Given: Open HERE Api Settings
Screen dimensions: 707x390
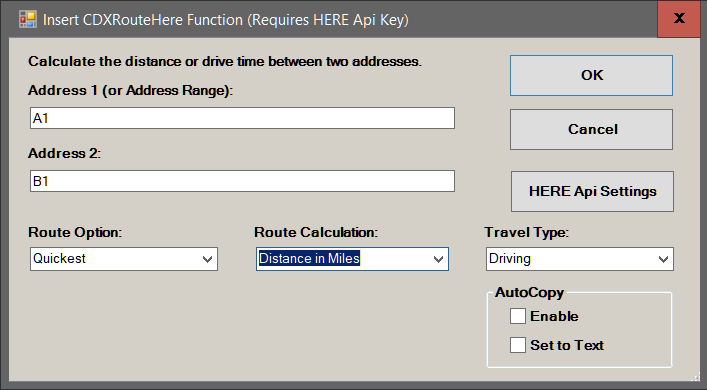Looking at the screenshot, I should 592,191.
